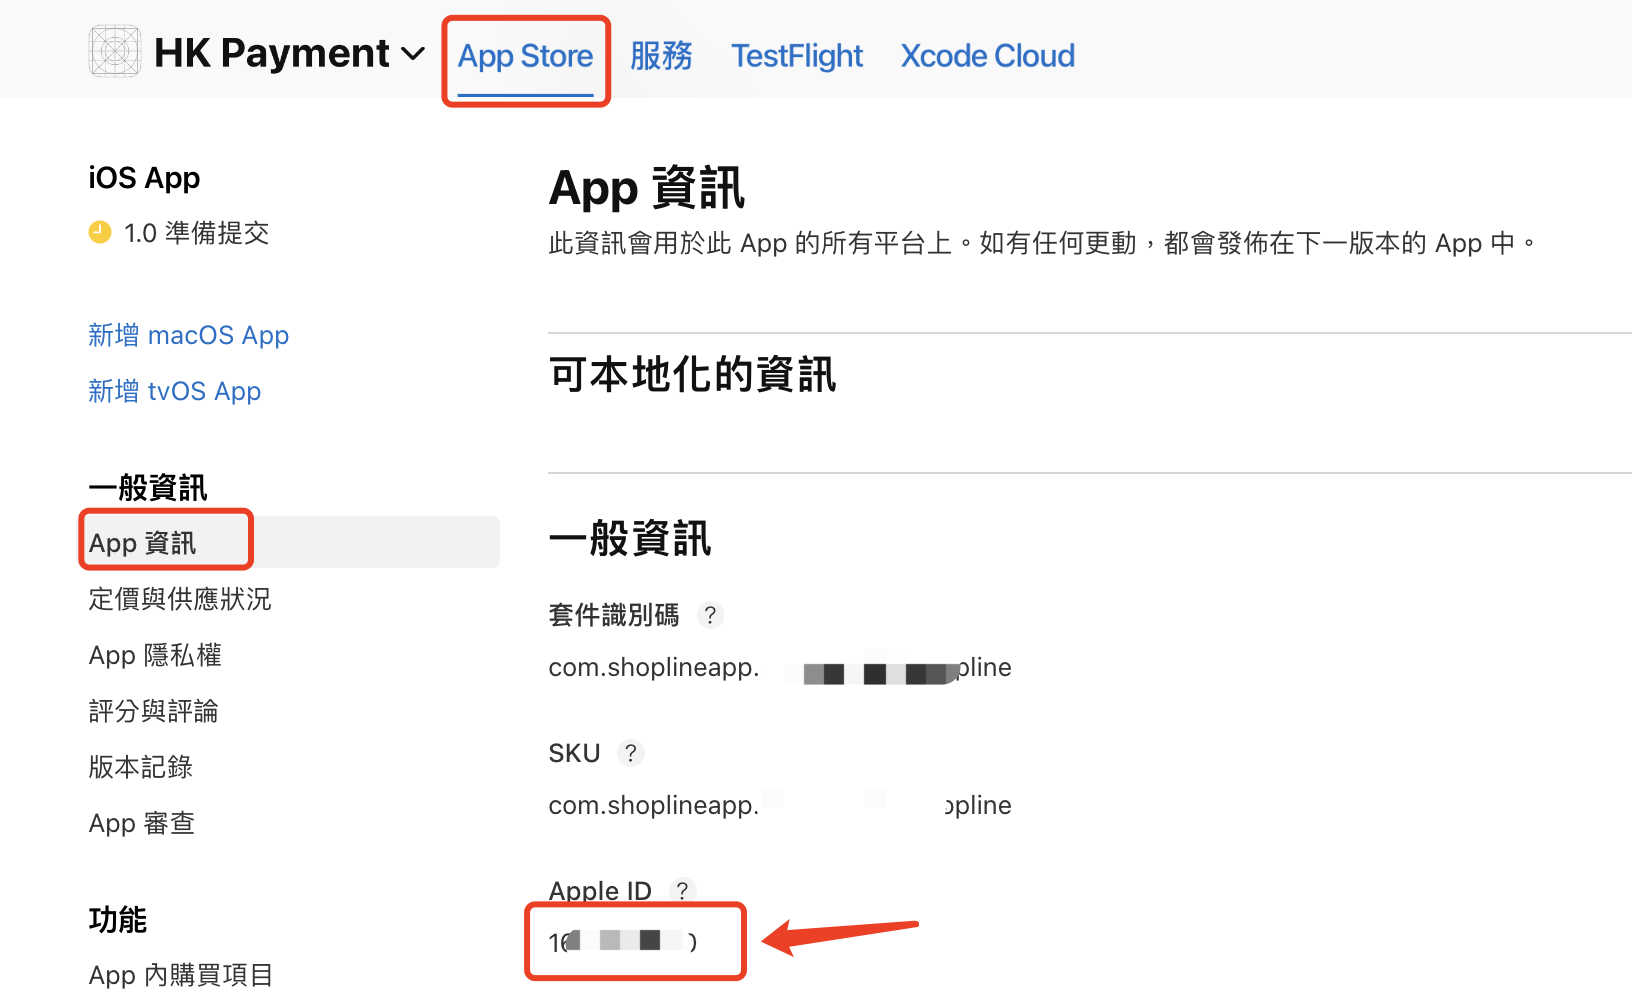Click the 功能 sidebar section heading
The width and height of the screenshot is (1632, 1002).
(x=118, y=920)
